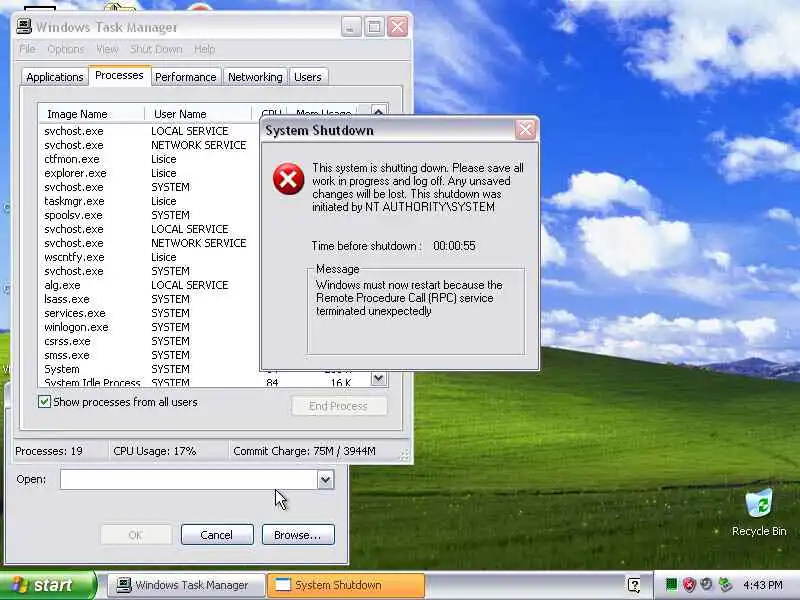This screenshot has width=800, height=600.
Task: Click Cancel in the Run dialog
Action: [x=217, y=535]
